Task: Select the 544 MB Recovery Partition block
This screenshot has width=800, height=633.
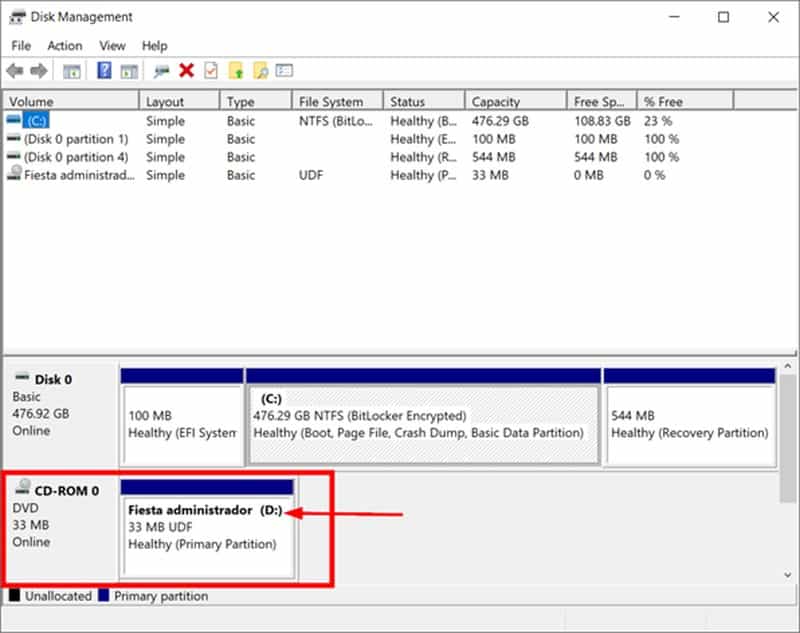Action: [x=689, y=425]
